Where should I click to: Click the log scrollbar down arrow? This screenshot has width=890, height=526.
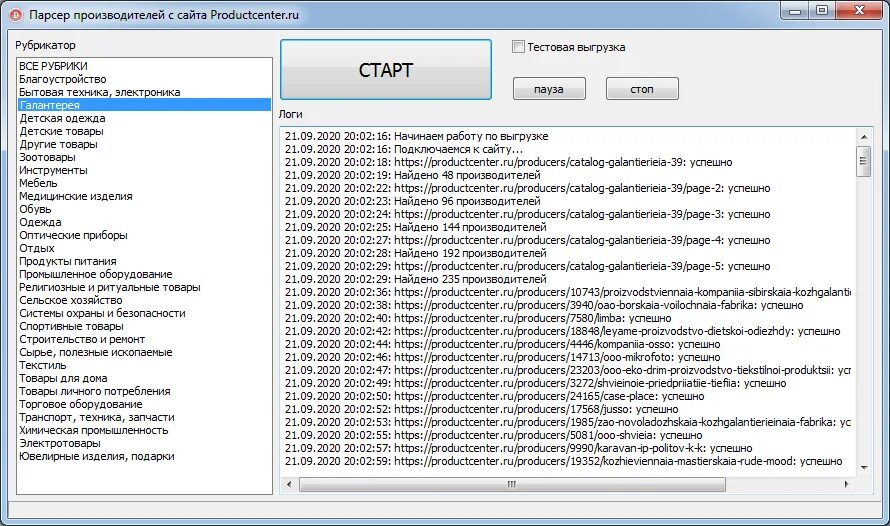(x=864, y=468)
